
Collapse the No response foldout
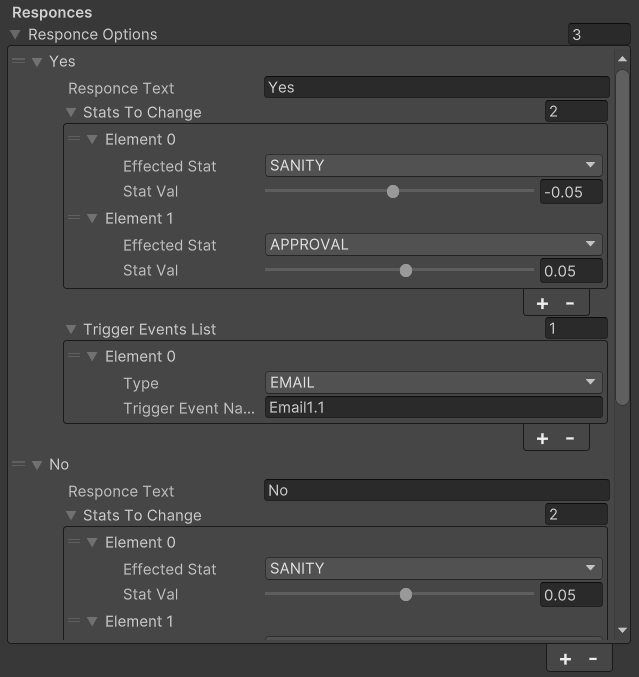click(37, 465)
